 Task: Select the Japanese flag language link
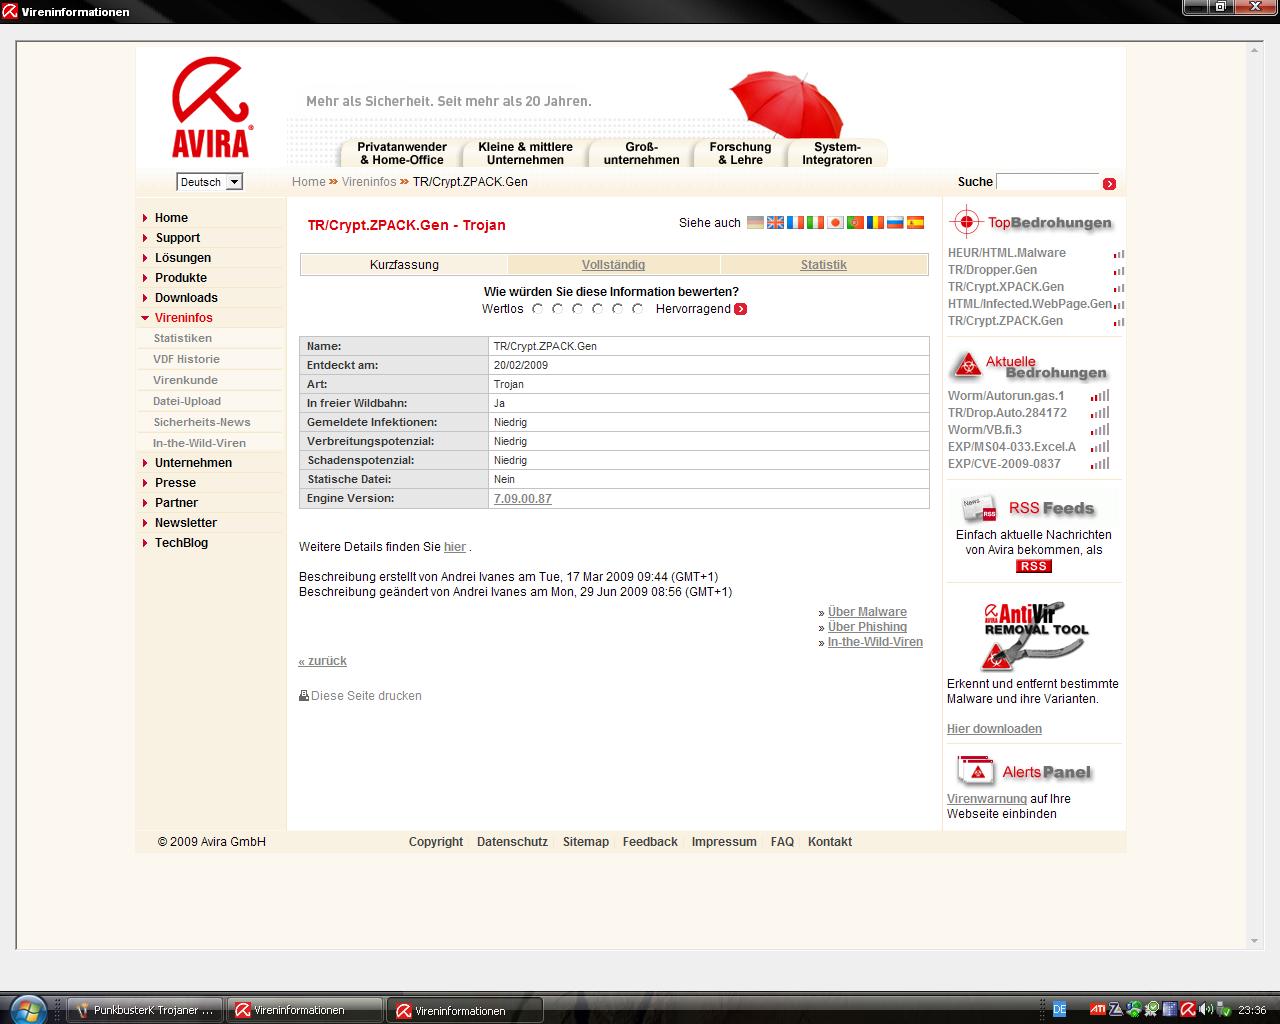tap(835, 223)
